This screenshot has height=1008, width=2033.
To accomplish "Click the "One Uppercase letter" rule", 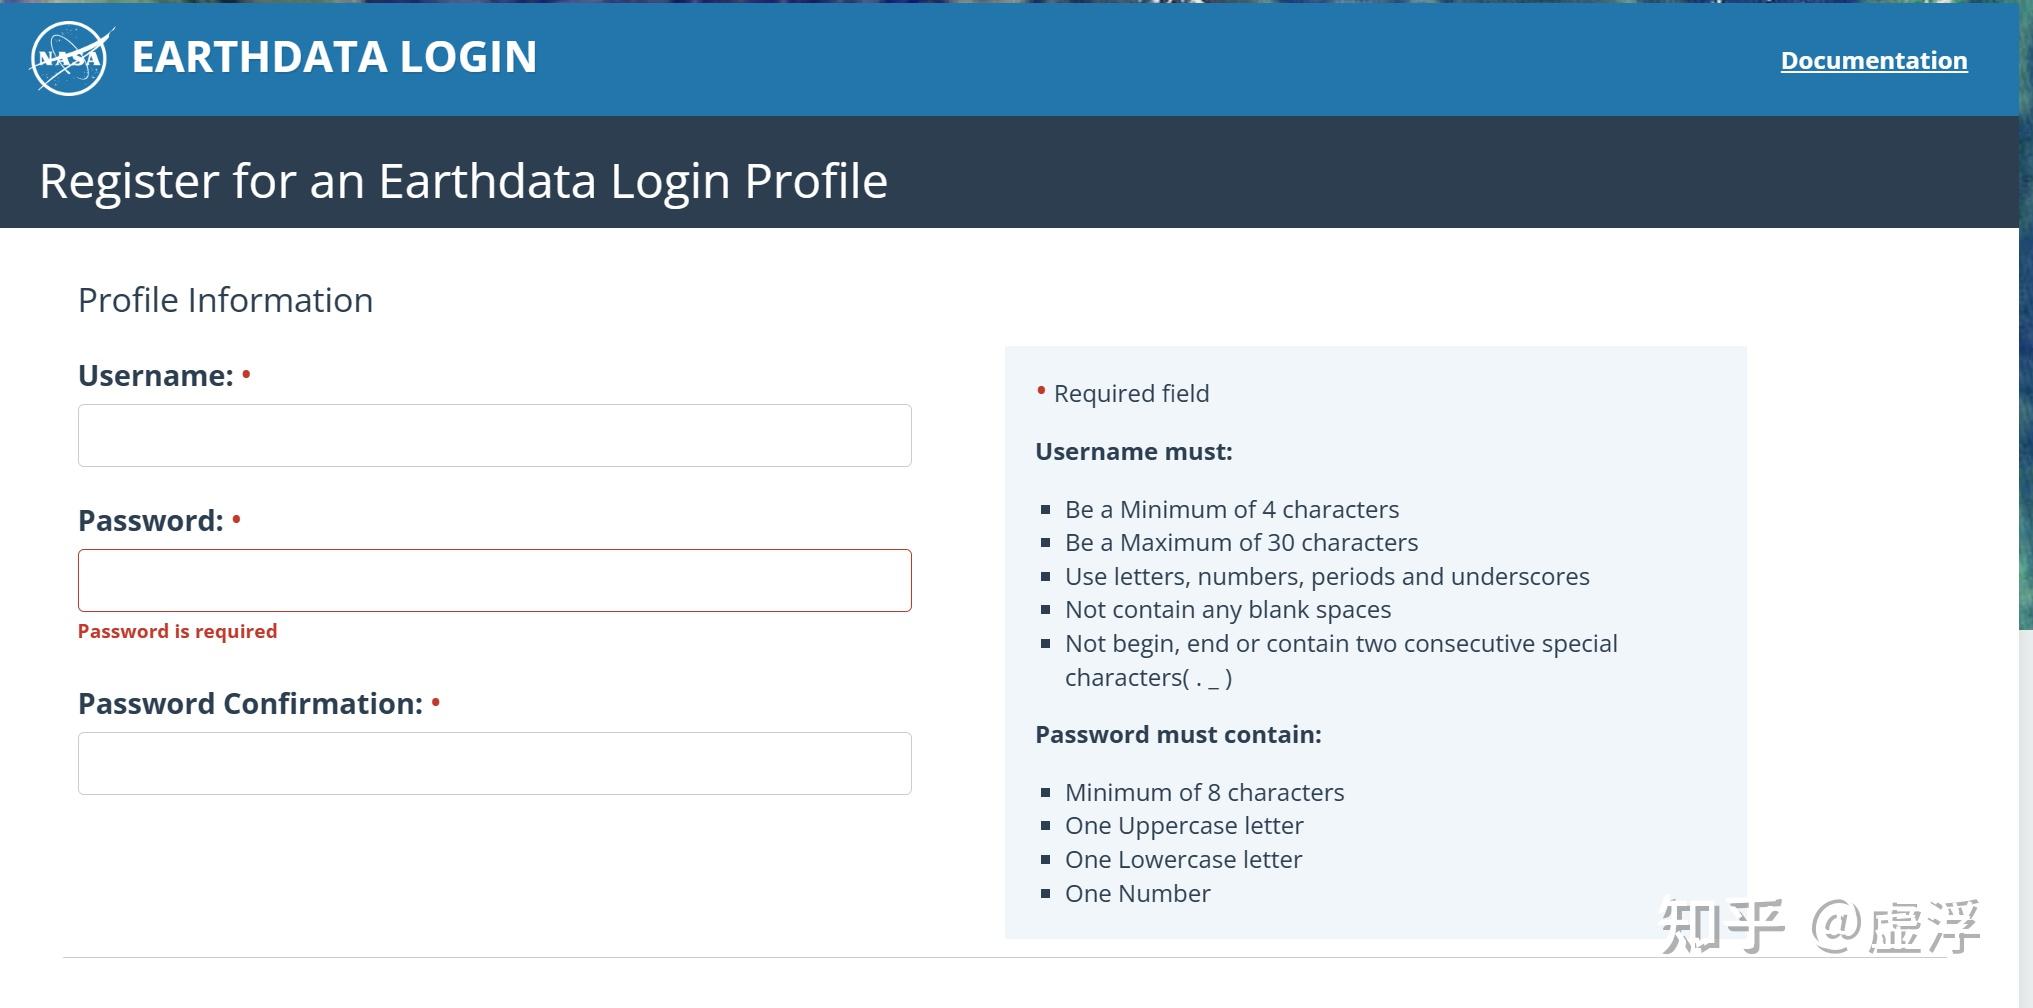I will tap(1184, 826).
